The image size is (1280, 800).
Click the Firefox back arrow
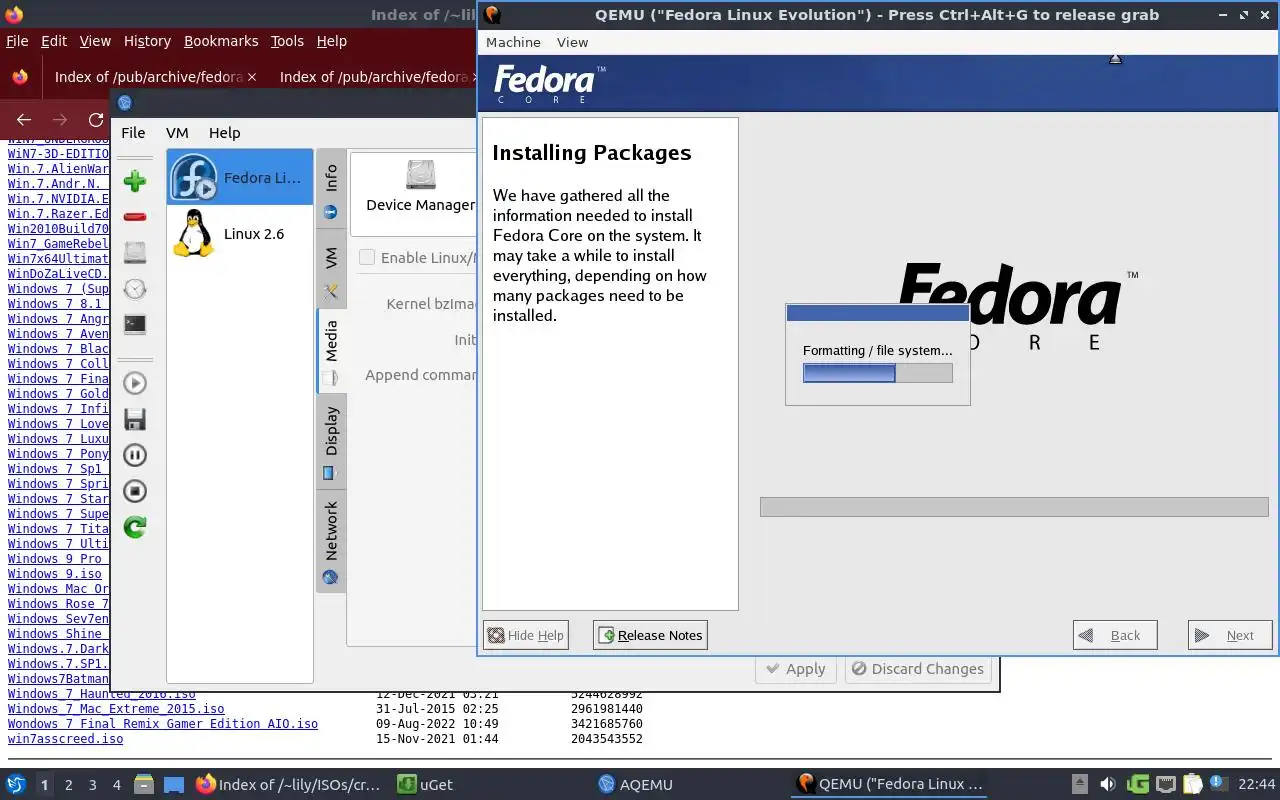tap(24, 119)
